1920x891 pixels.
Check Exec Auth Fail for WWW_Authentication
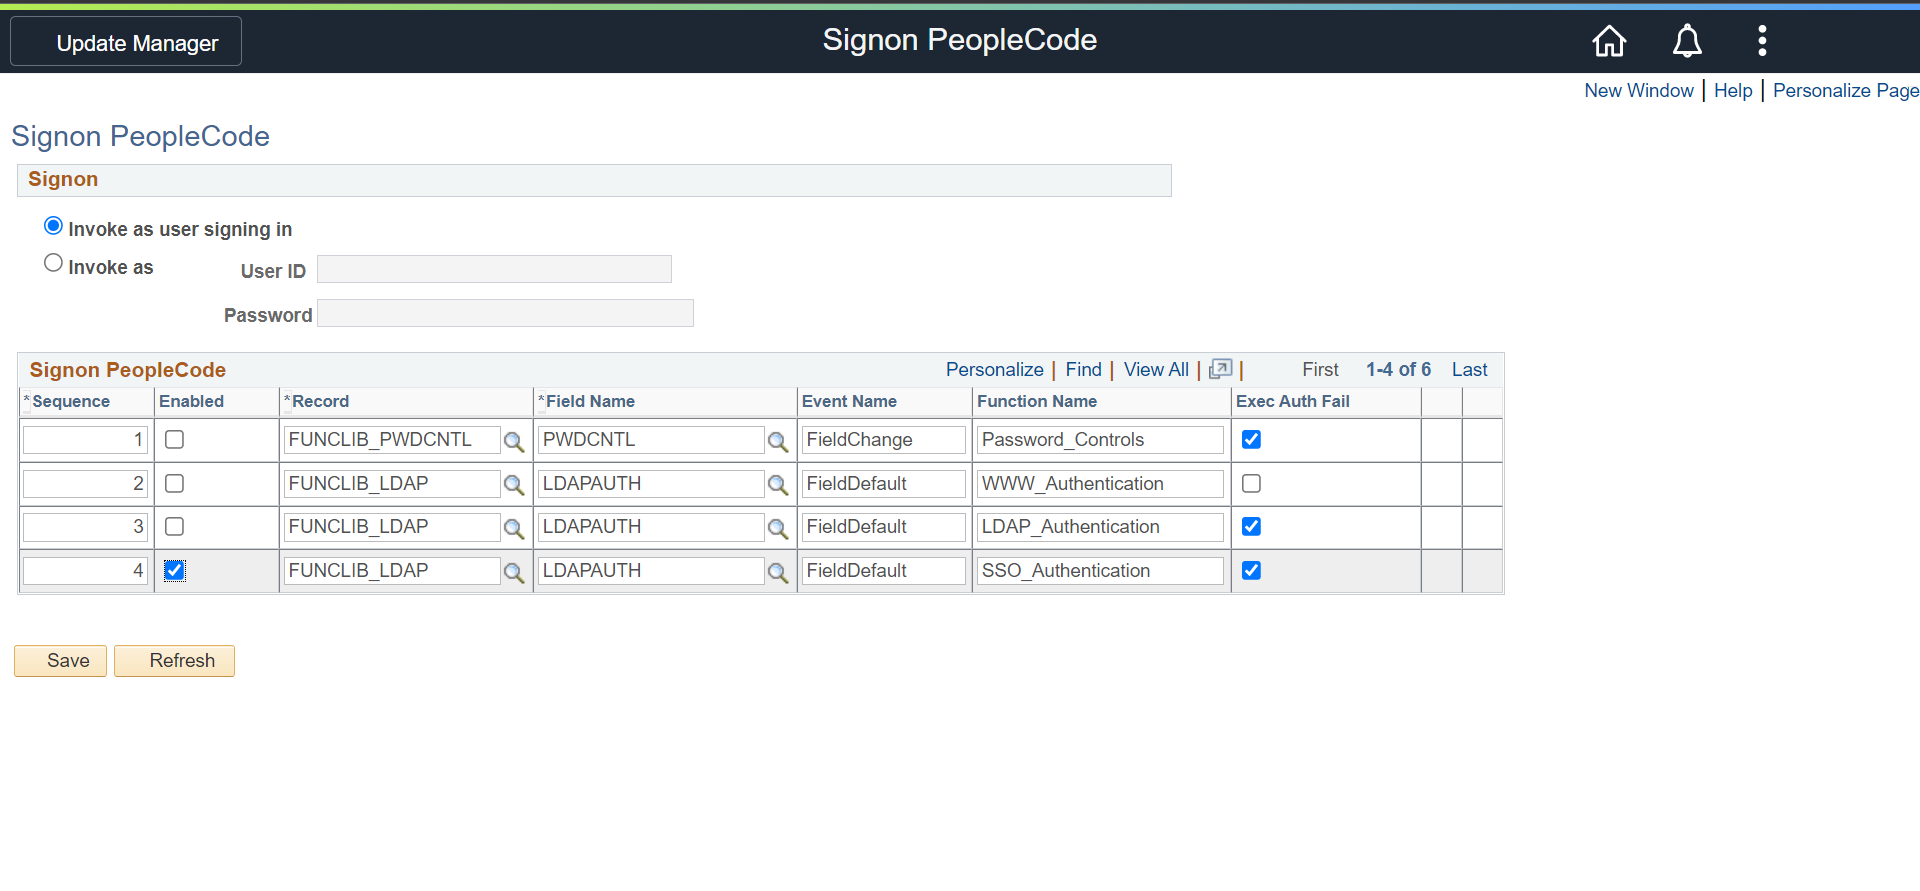coord(1251,483)
